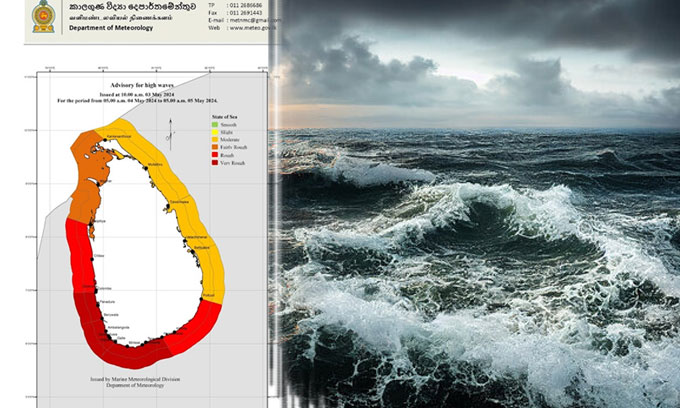This screenshot has width=680, height=408.
Task: Click the 'Fairly Rough' legend label
Action: coord(233,147)
